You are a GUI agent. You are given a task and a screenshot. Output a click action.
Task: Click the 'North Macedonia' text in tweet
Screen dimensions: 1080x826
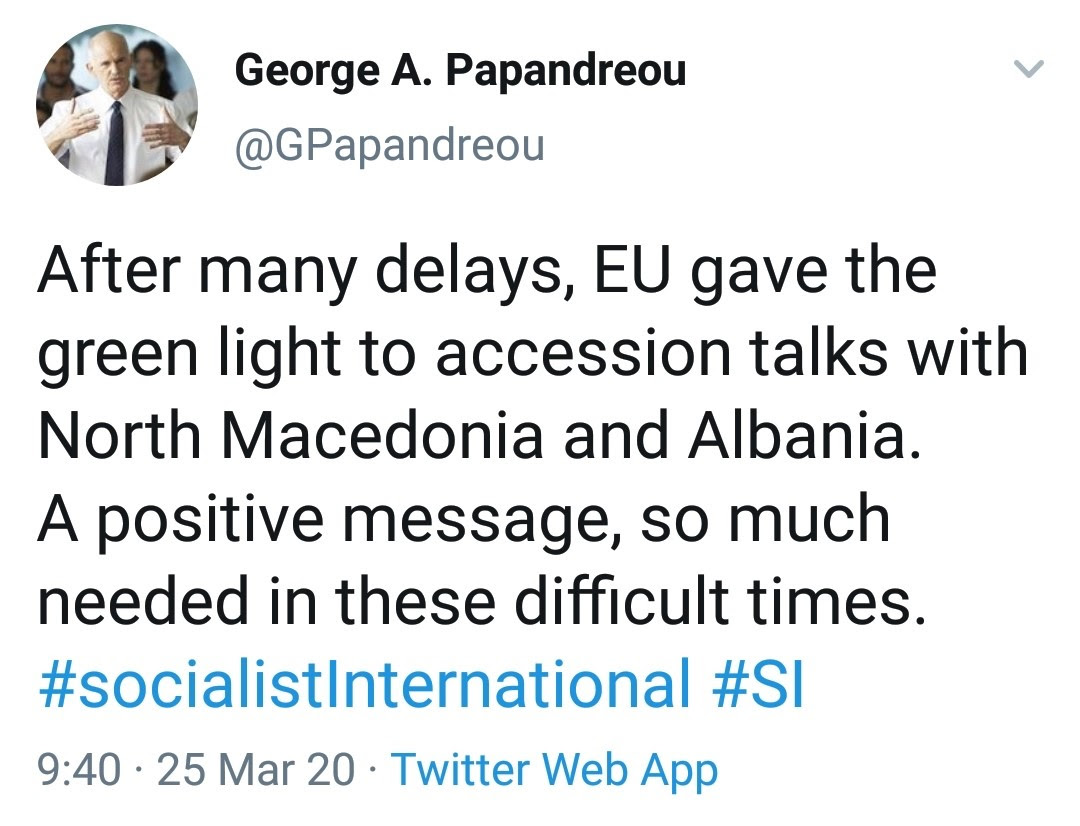(x=290, y=436)
